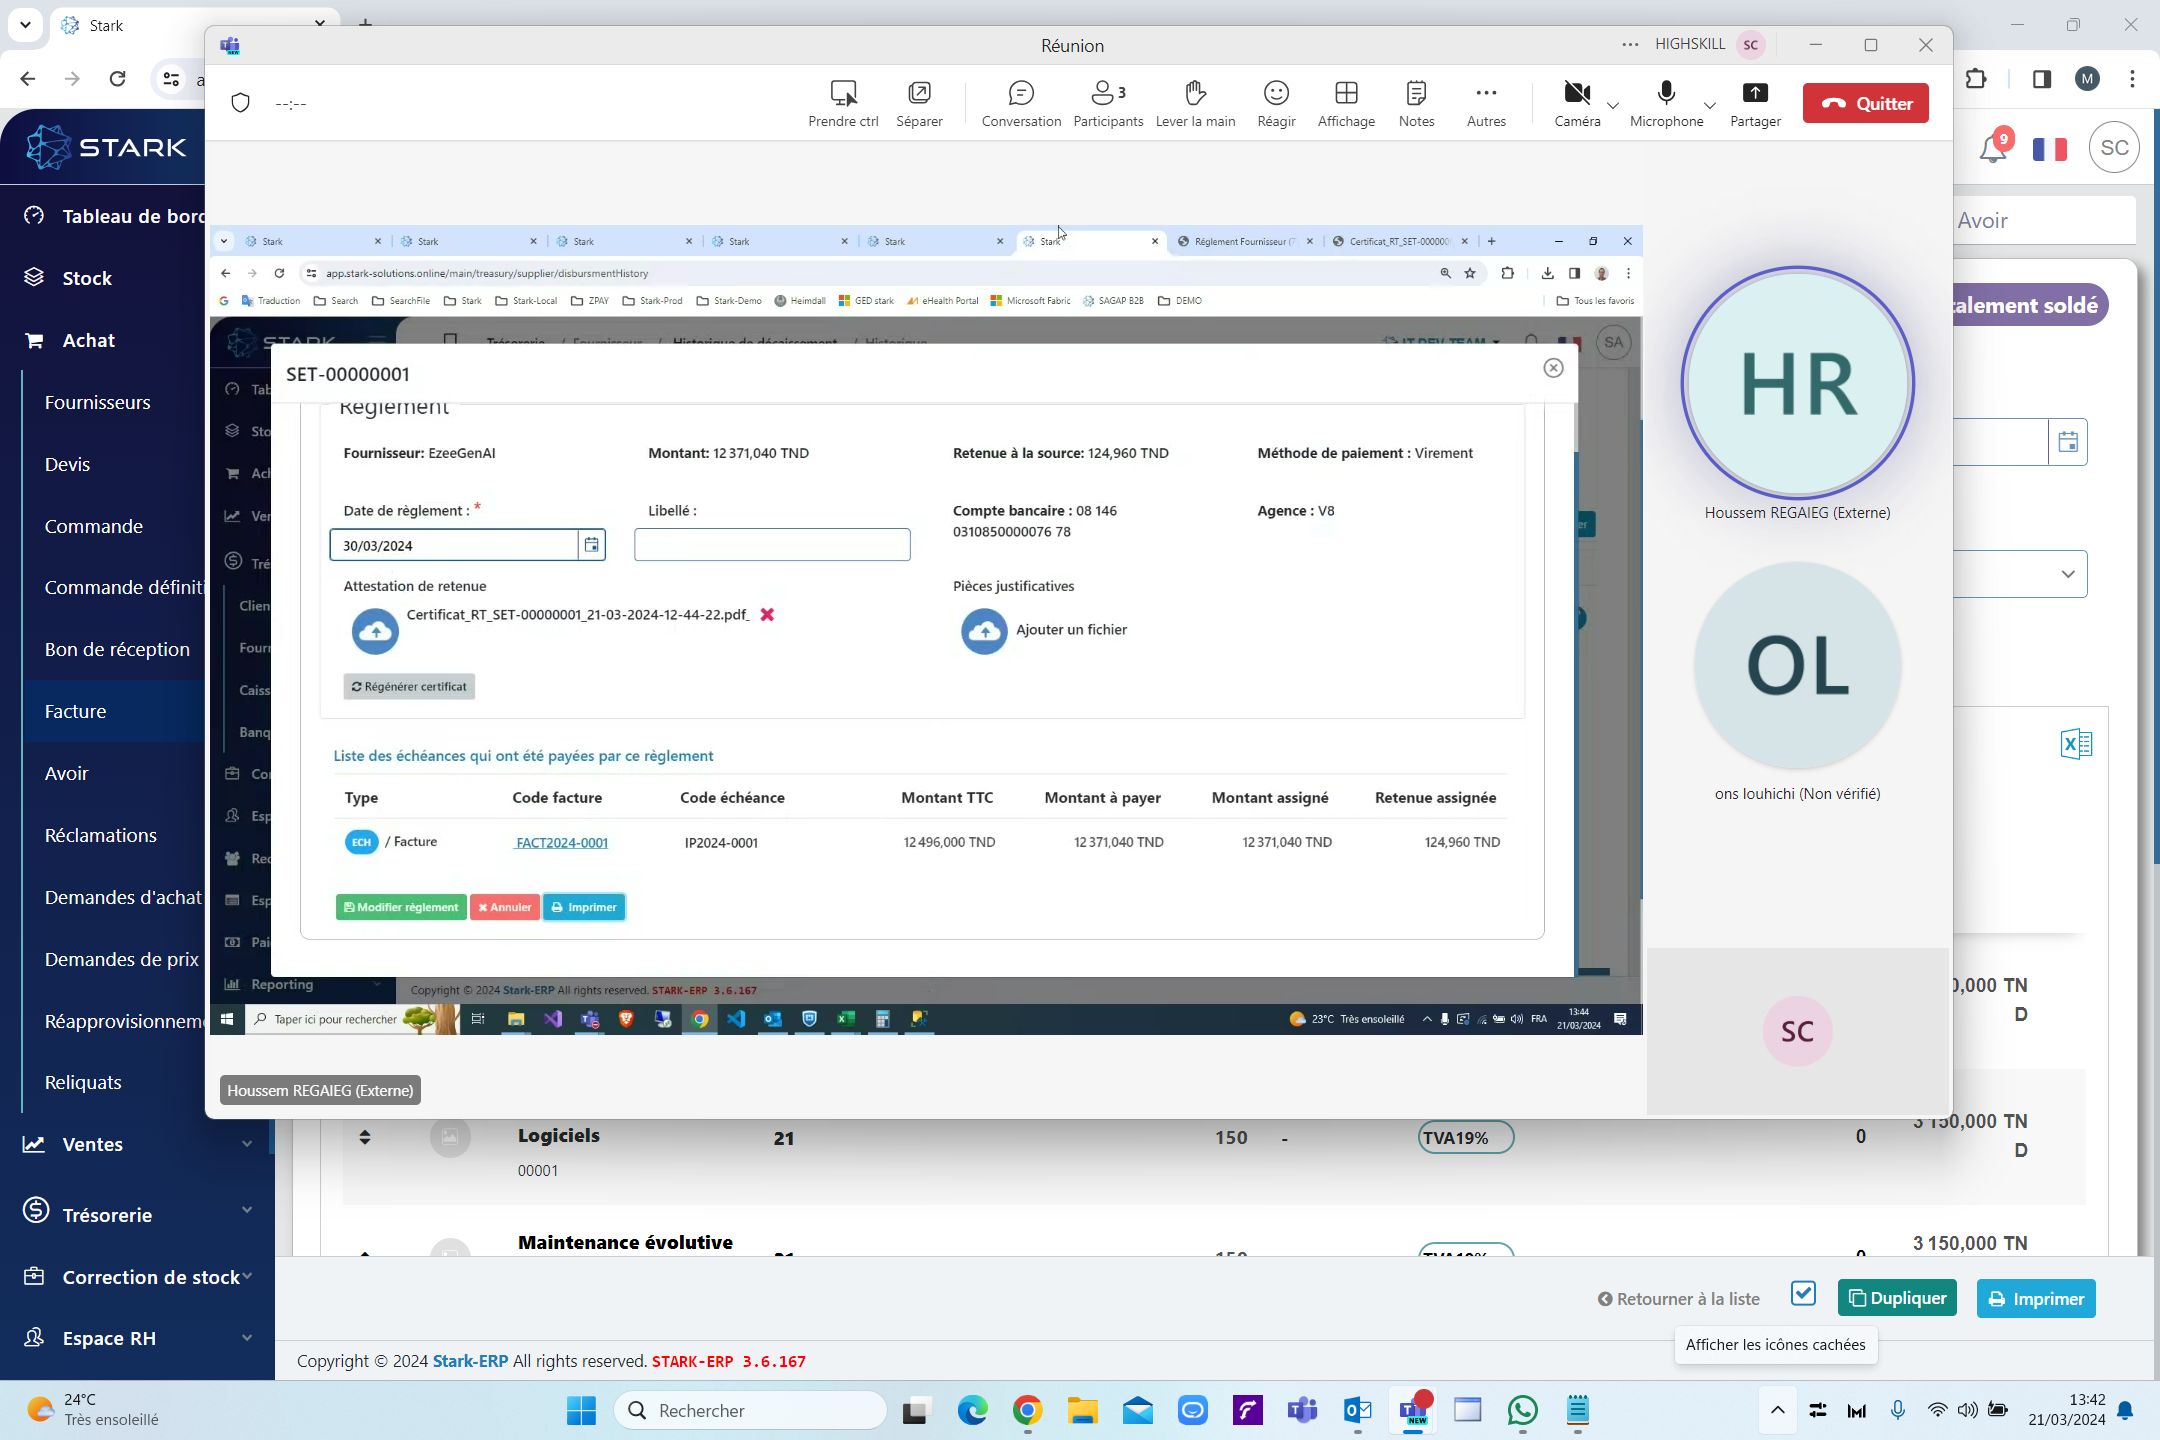Toggle the Caméra on
The image size is (2160, 1440).
pyautogui.click(x=1577, y=104)
